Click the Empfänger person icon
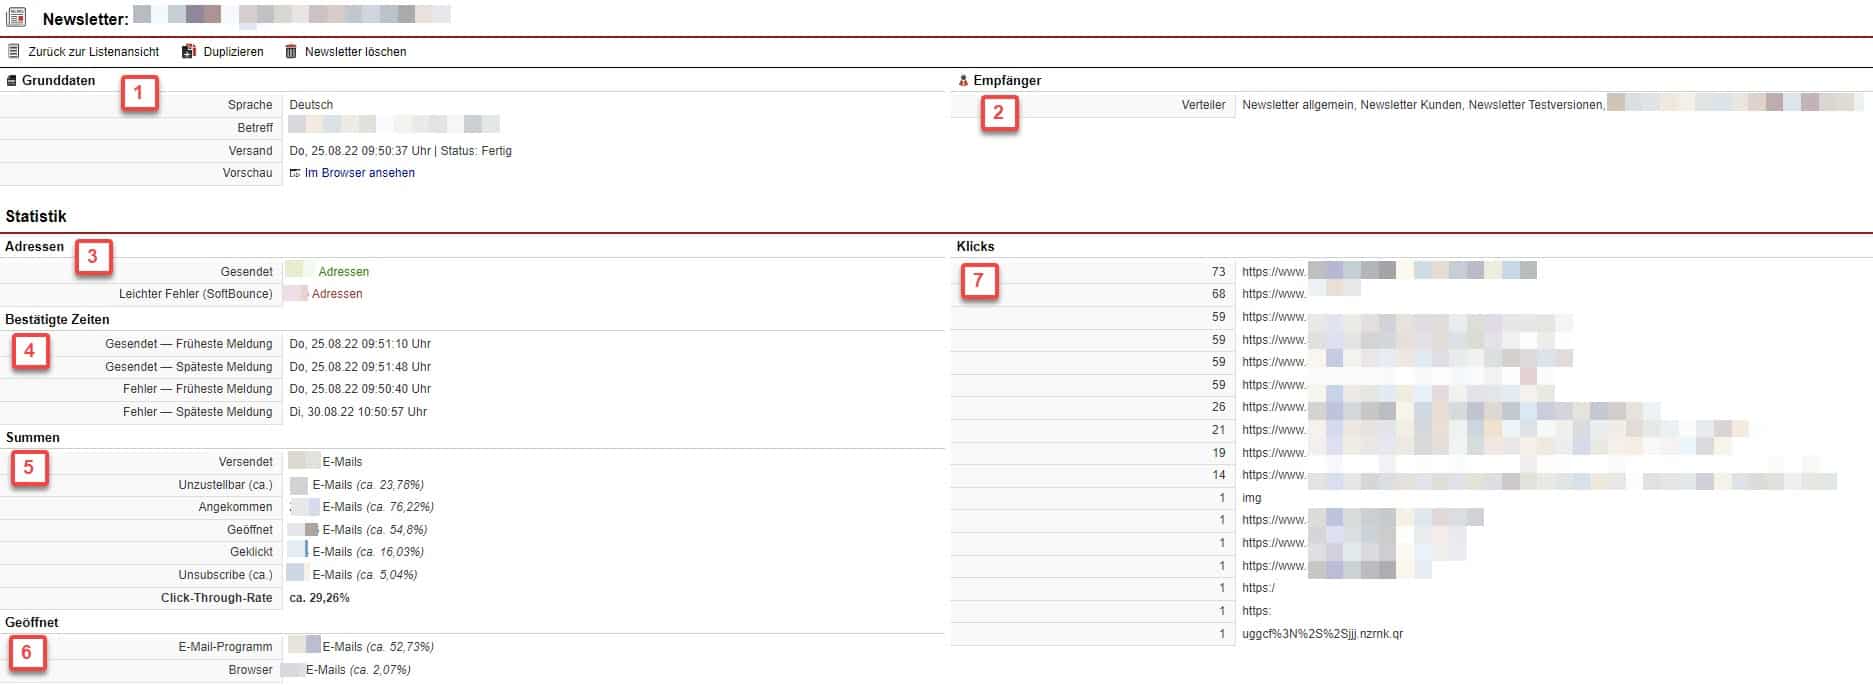The width and height of the screenshot is (1873, 685). point(963,80)
